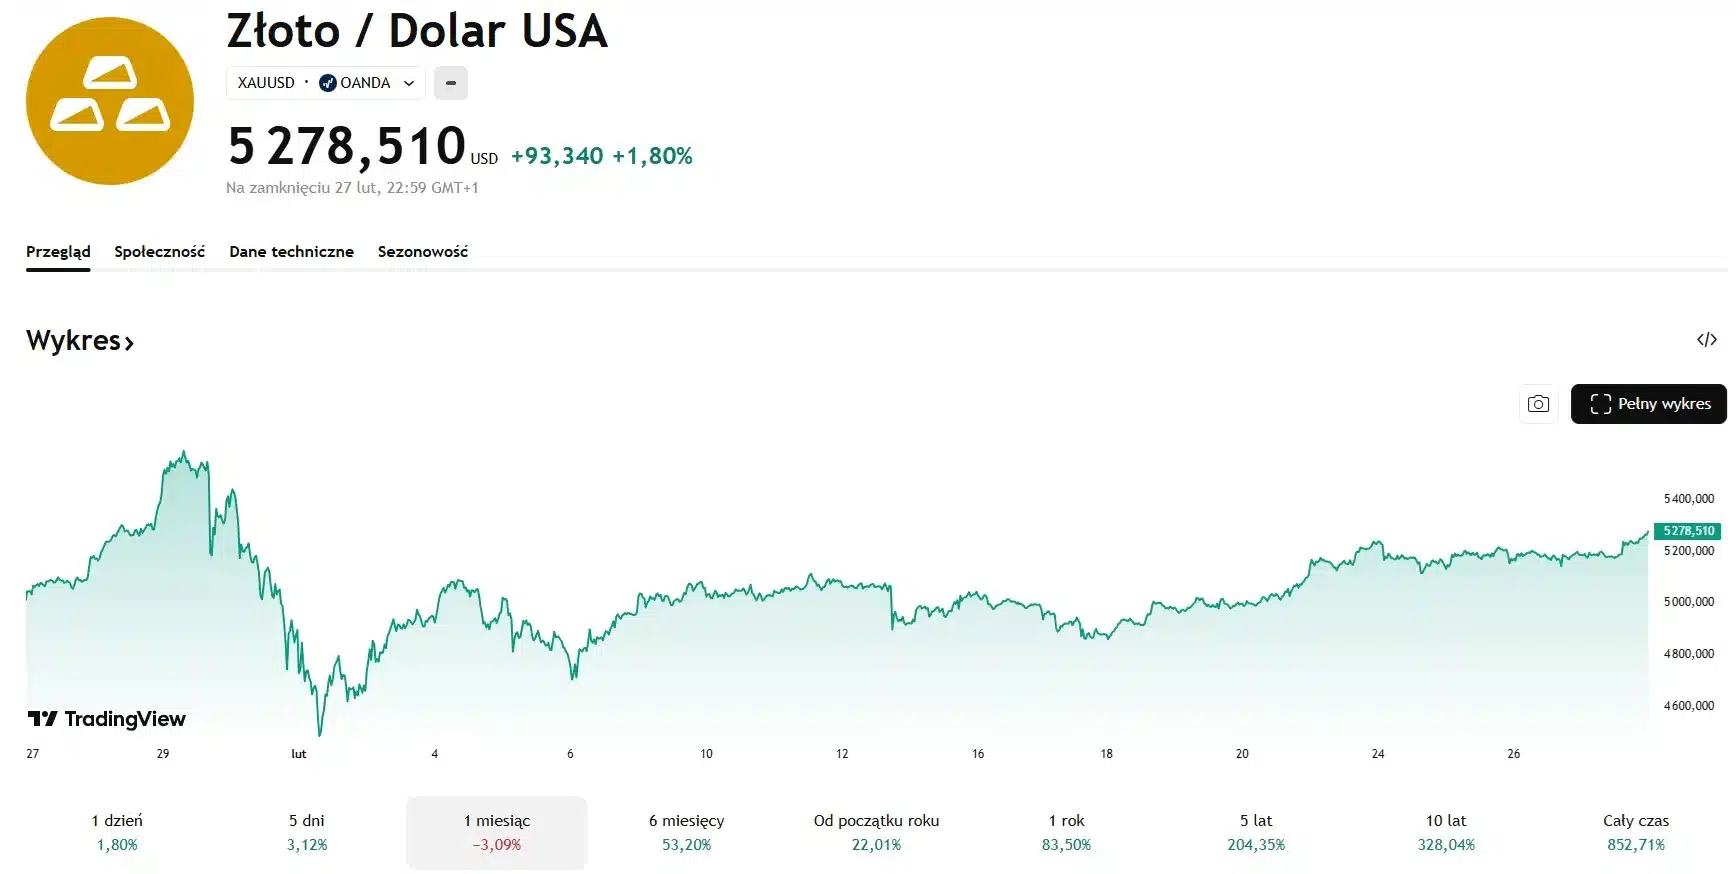The image size is (1736, 874).
Task: Open the Sezonowość tab
Action: 422,252
